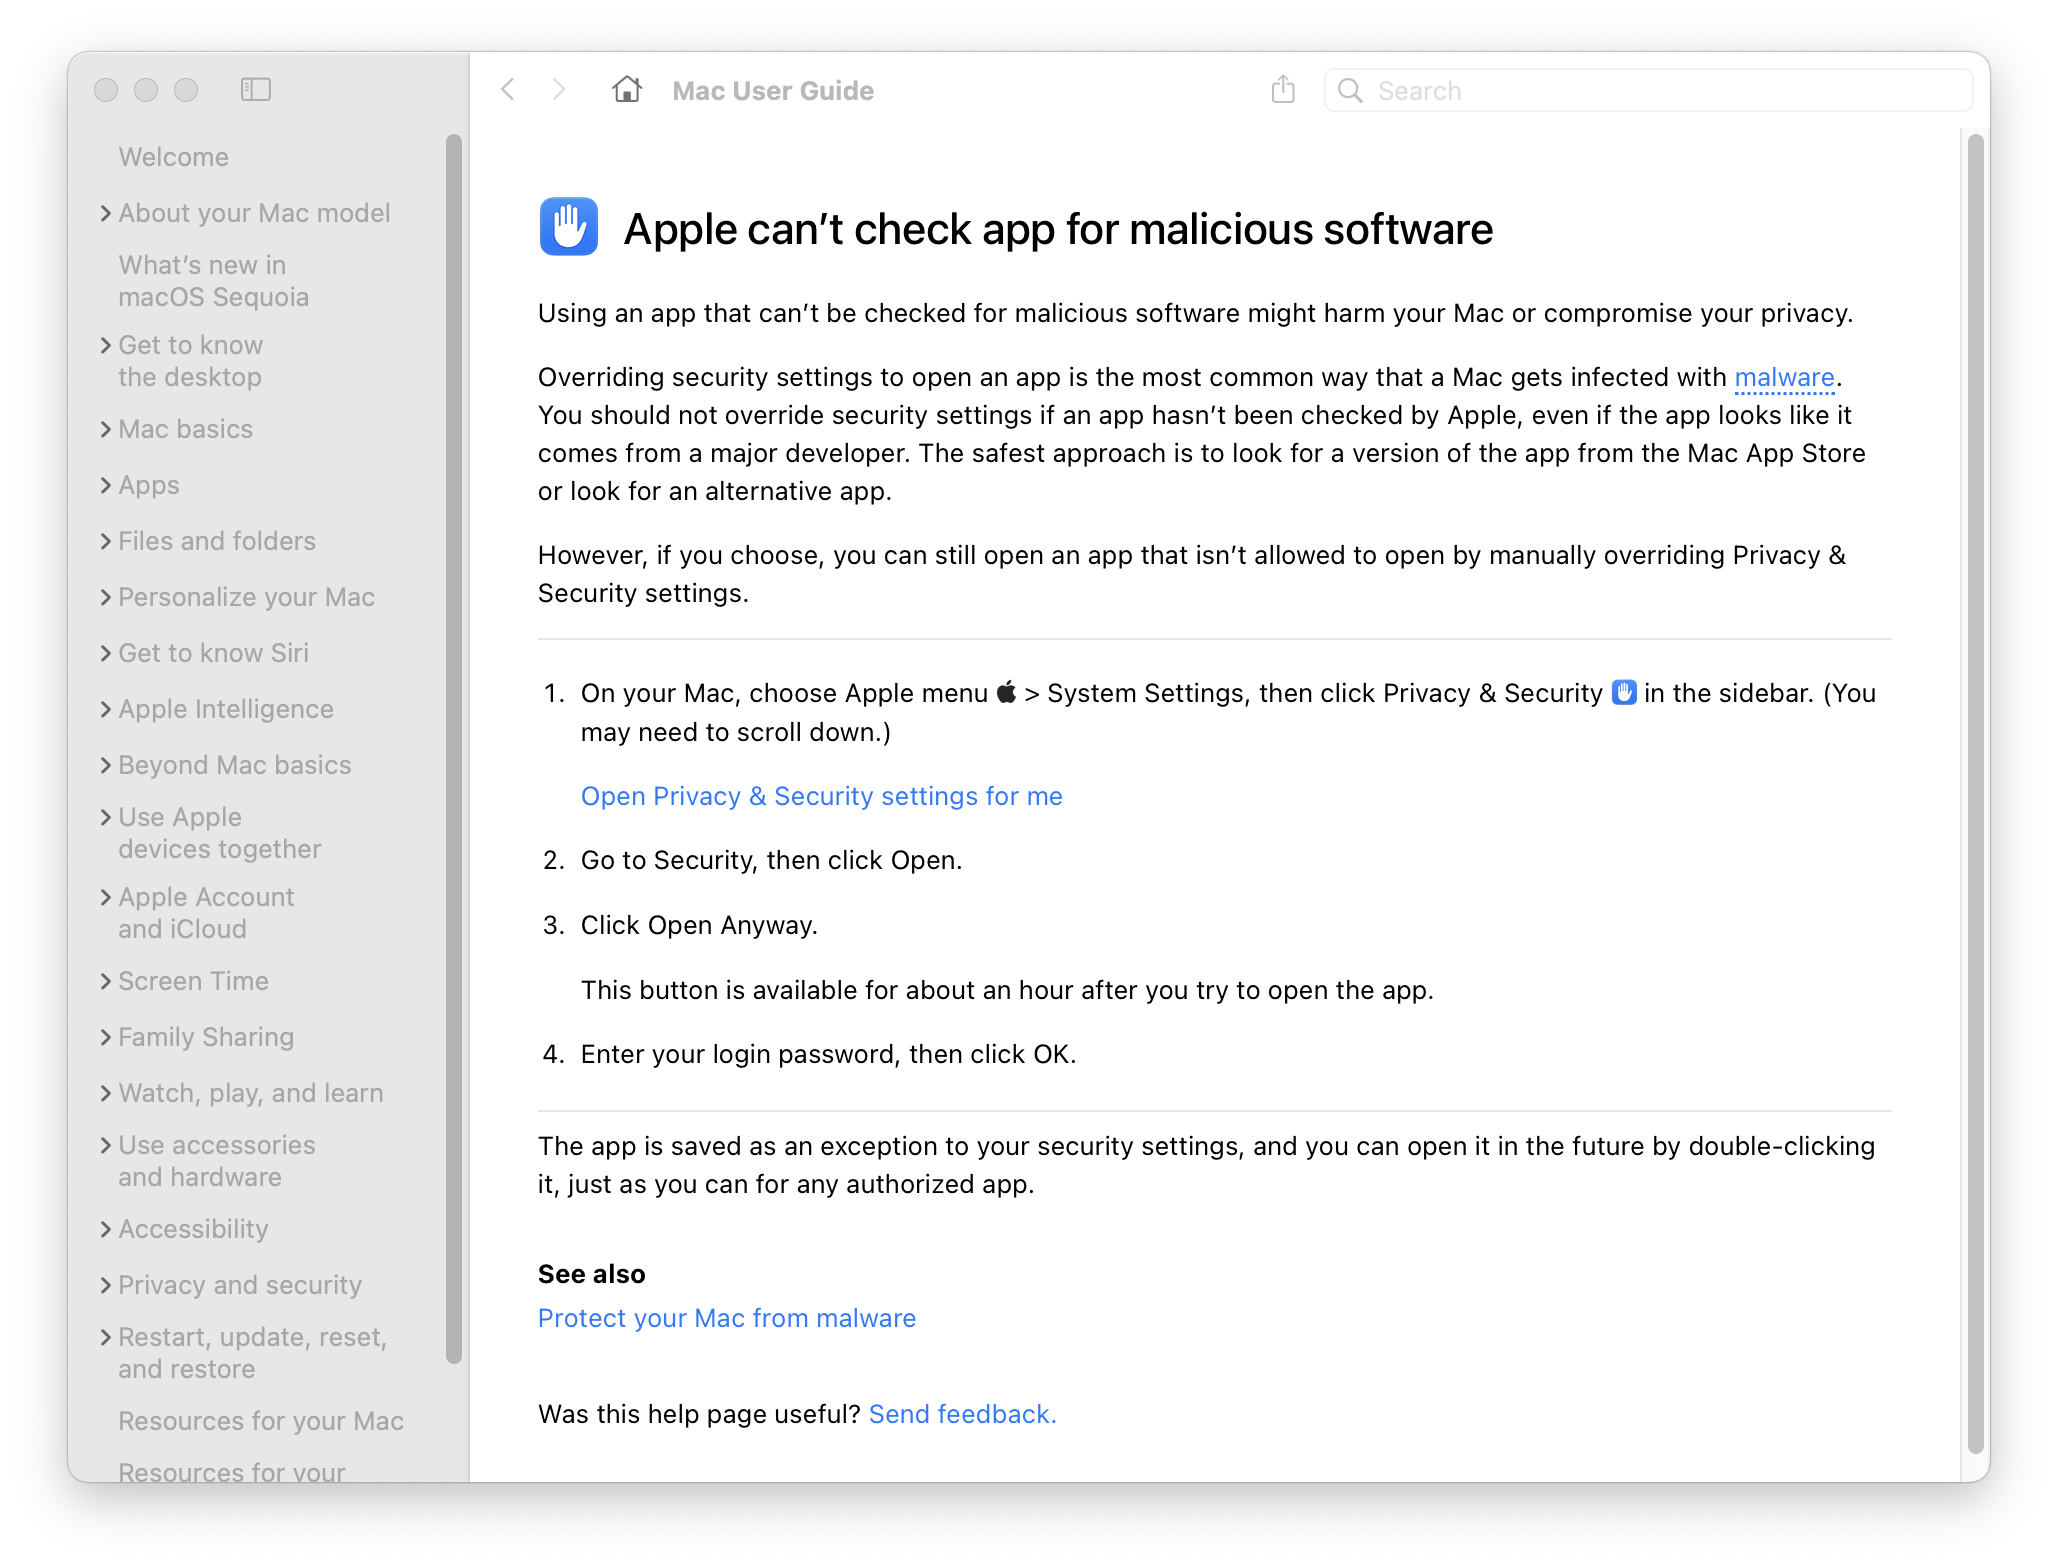Expand the Screen Time chevron
The image size is (2058, 1566).
tap(106, 981)
